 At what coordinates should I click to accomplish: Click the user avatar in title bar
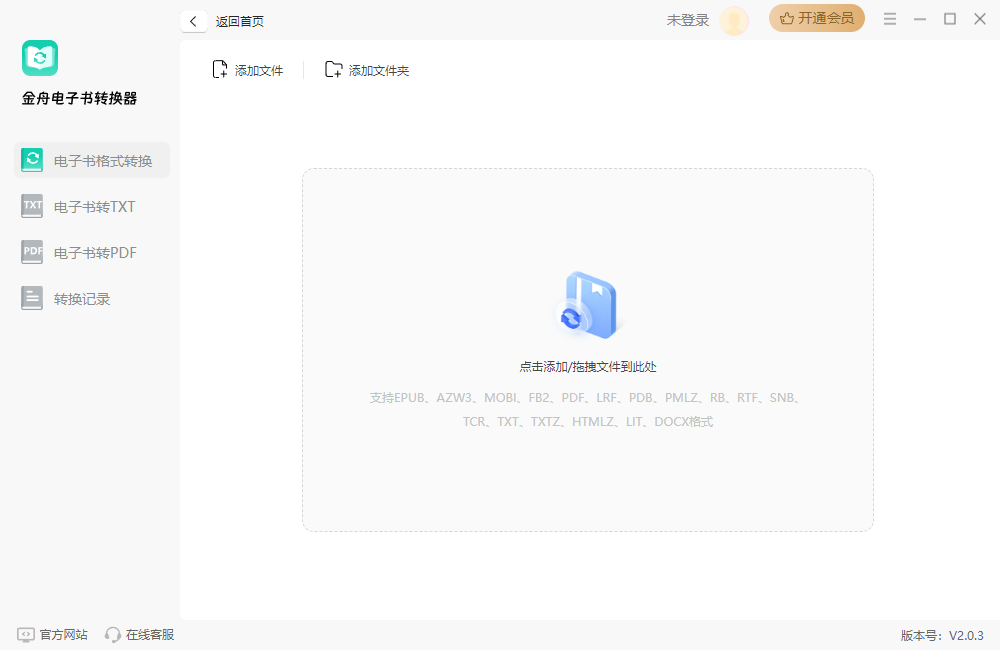734,20
